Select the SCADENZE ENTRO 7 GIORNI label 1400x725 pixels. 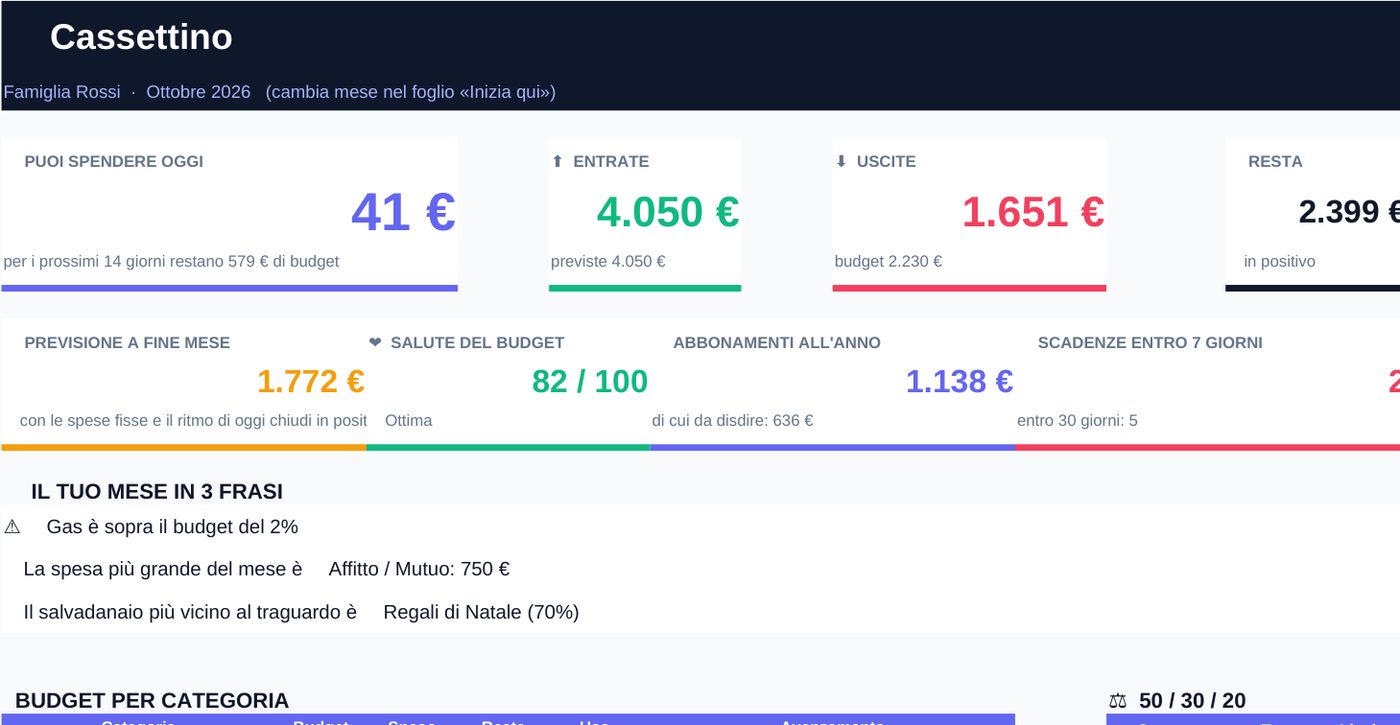pyautogui.click(x=1150, y=342)
